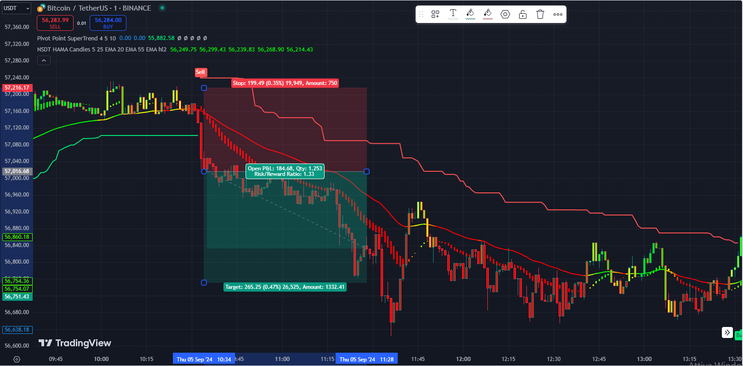The height and width of the screenshot is (366, 743).
Task: Click the 09:45 time axis label
Action: (56, 359)
